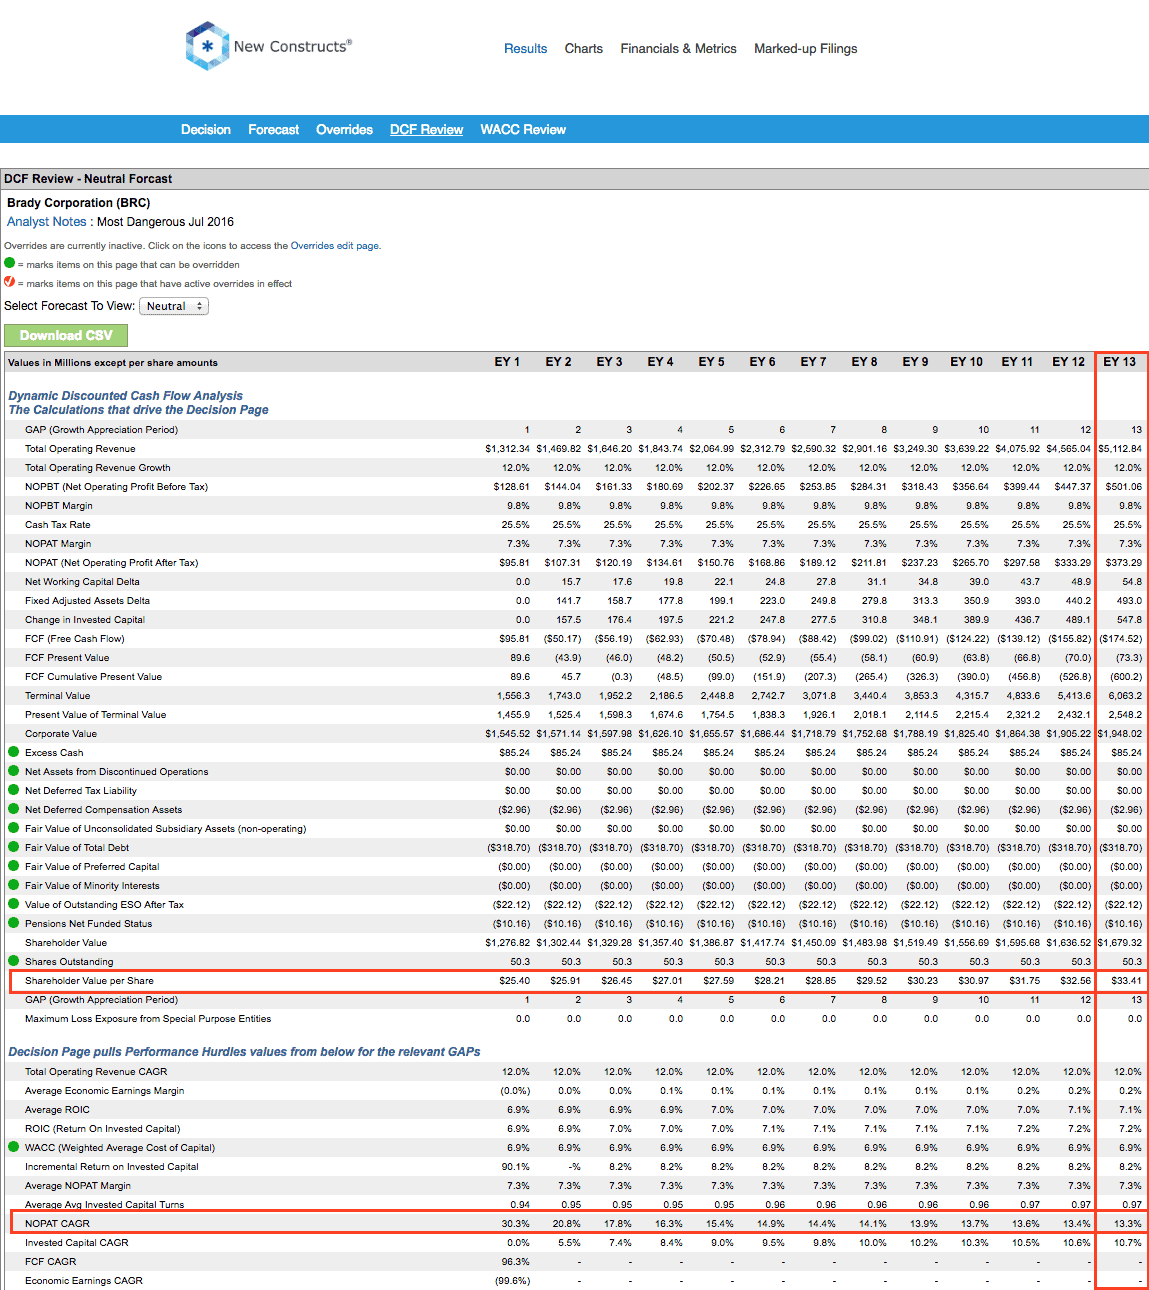Image resolution: width=1149 pixels, height=1290 pixels.
Task: Switch to Financials & Metrics
Action: (678, 48)
